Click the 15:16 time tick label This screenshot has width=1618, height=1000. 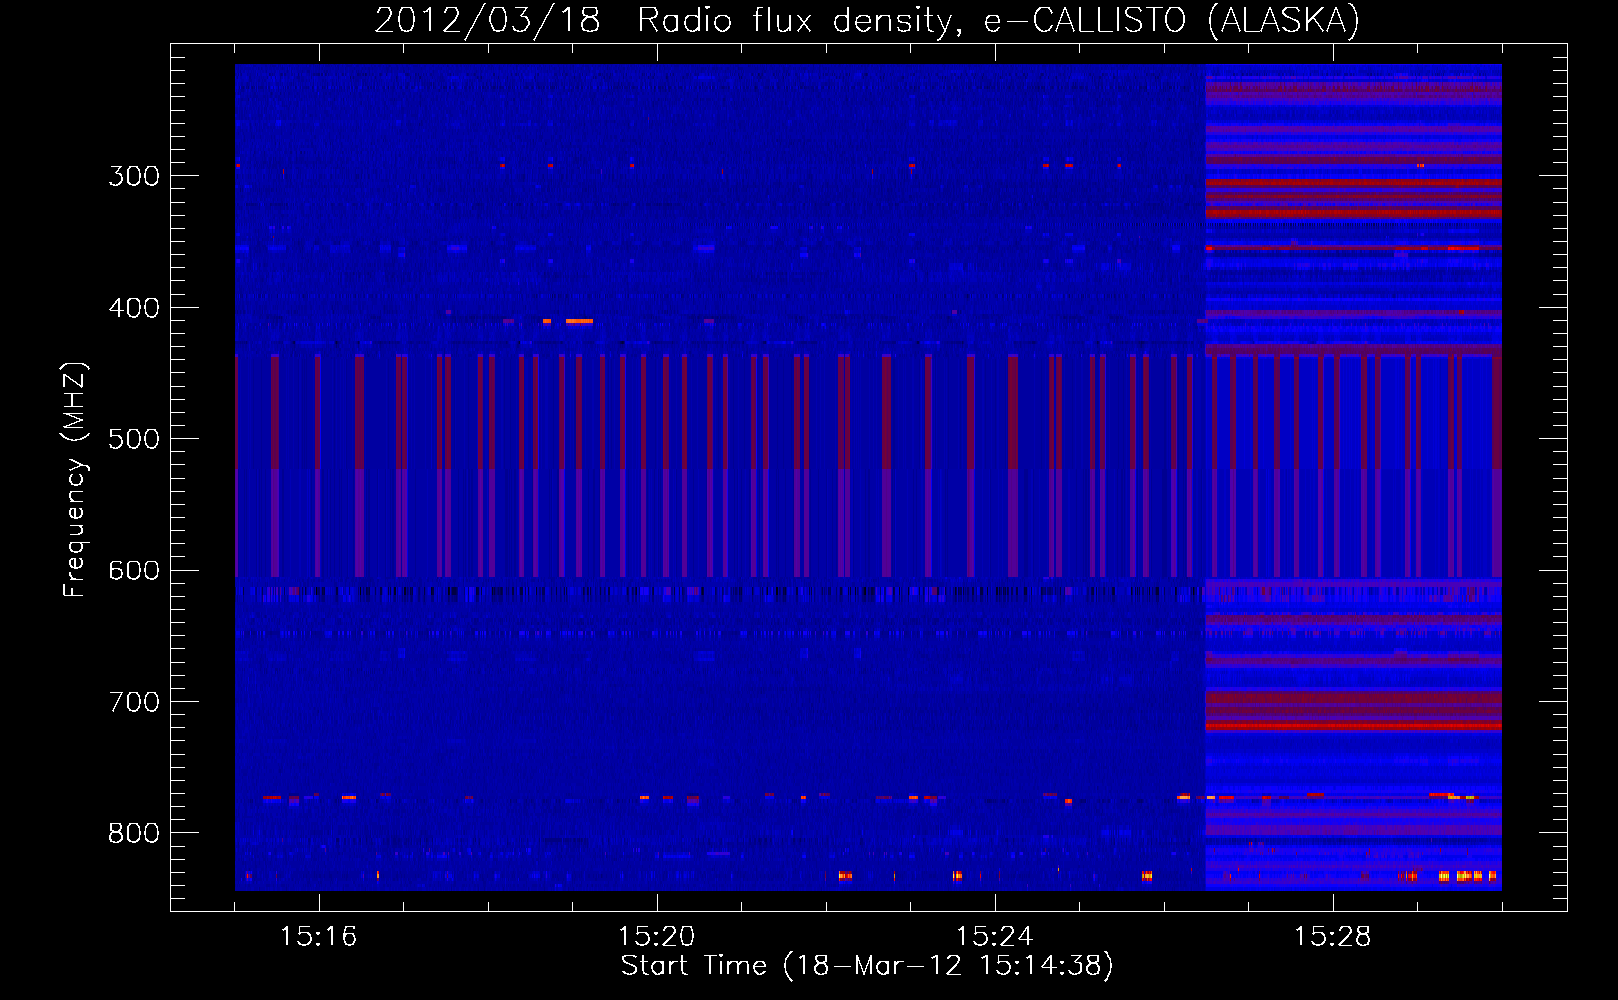(319, 937)
